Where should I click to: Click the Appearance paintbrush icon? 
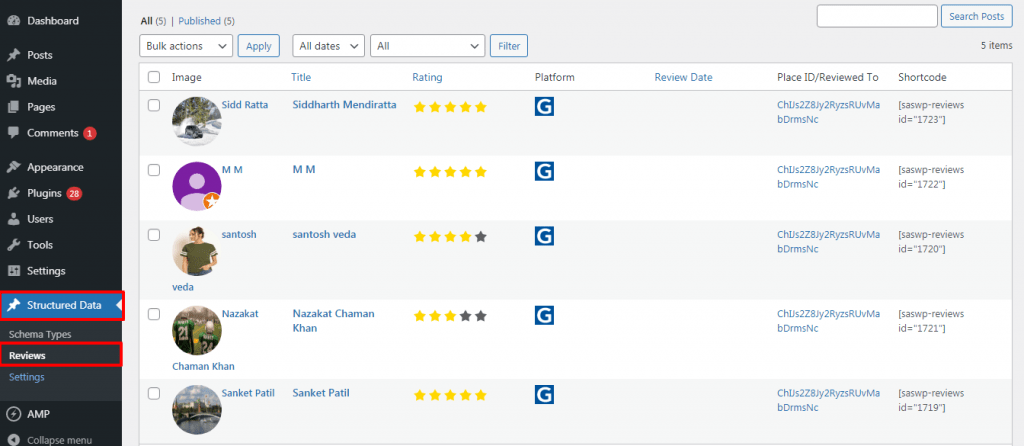(x=13, y=167)
